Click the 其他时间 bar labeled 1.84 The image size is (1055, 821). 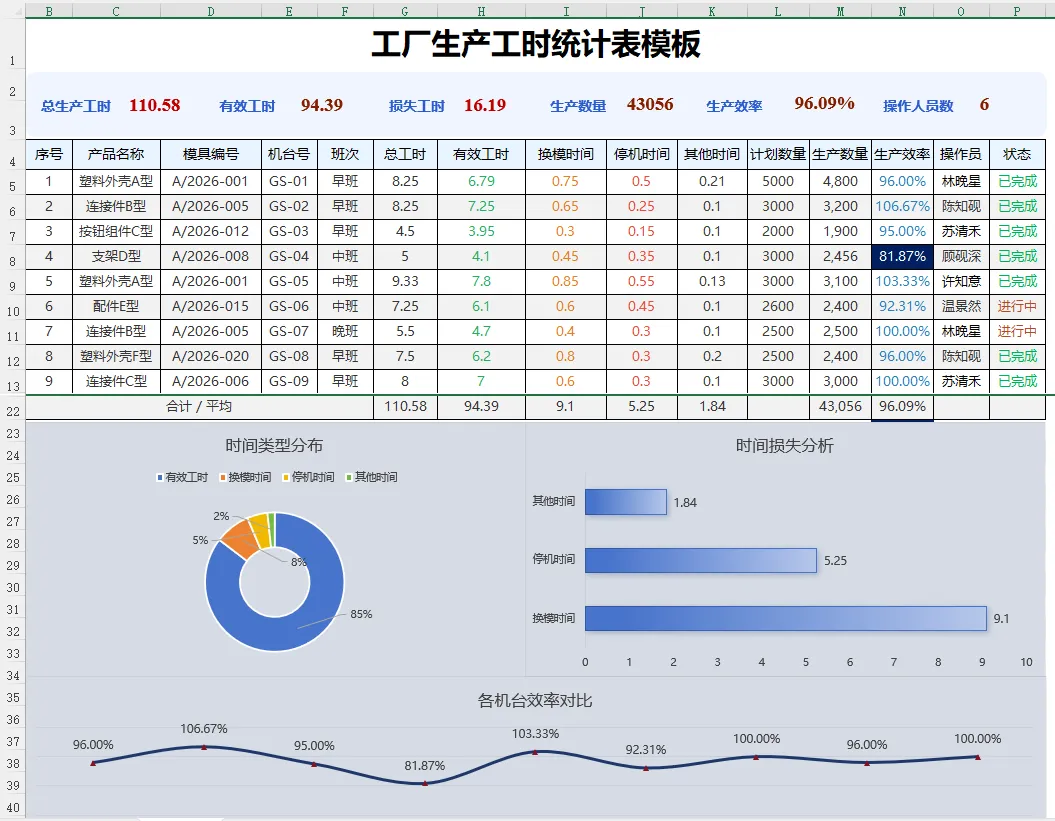pyautogui.click(x=626, y=502)
